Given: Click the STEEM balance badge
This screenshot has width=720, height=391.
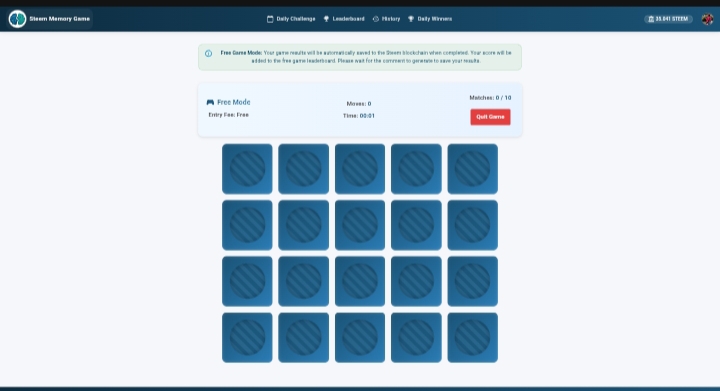Looking at the screenshot, I should pyautogui.click(x=668, y=19).
